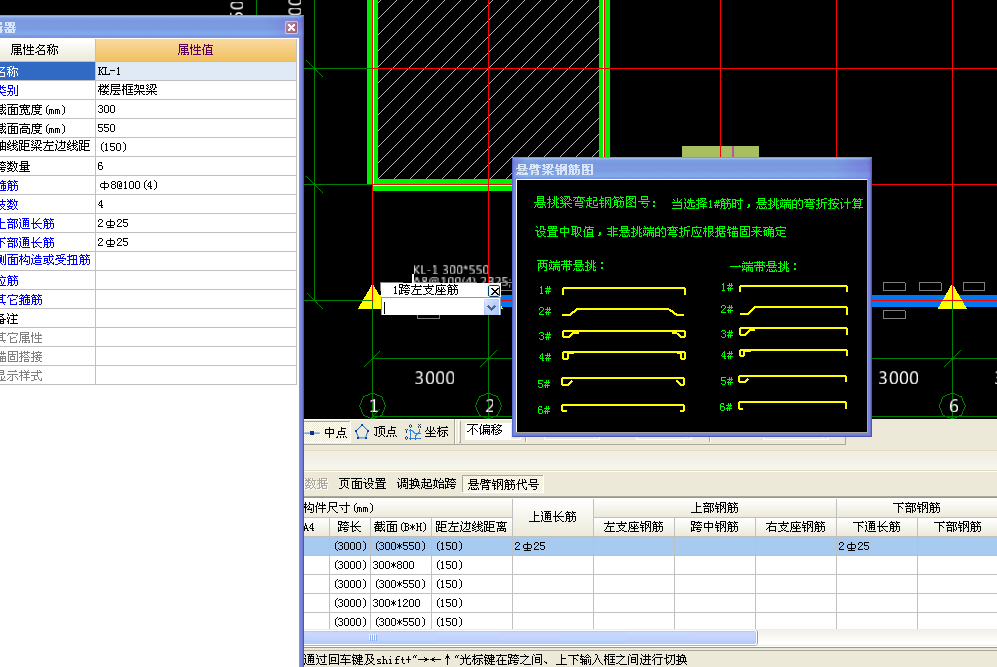Click the 左支座钢筋 column header
The height and width of the screenshot is (667, 997).
click(633, 527)
